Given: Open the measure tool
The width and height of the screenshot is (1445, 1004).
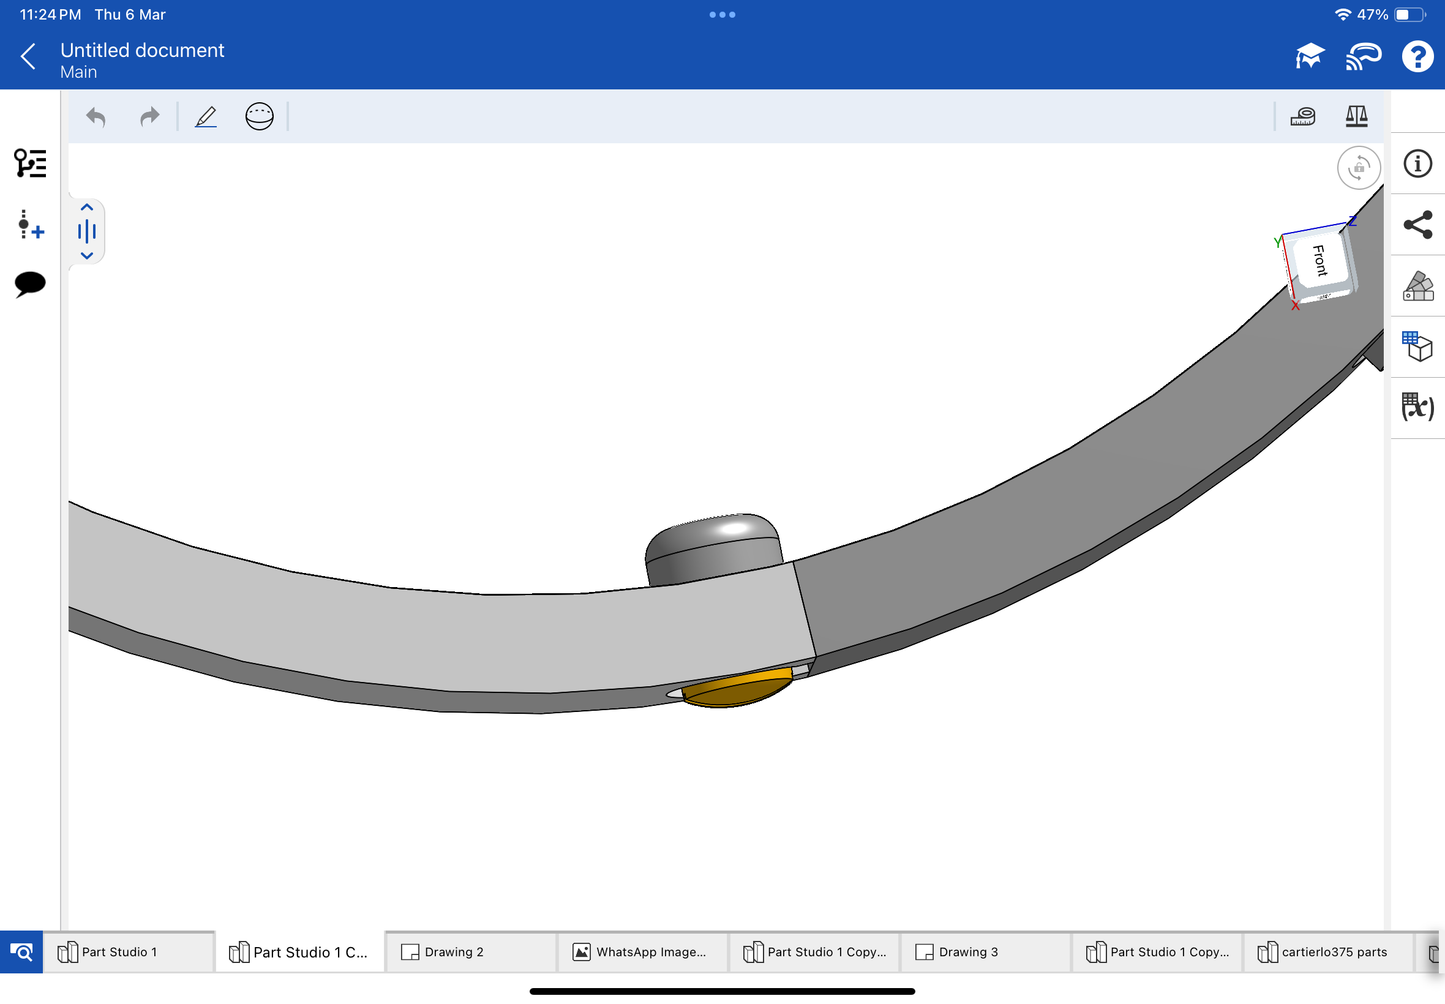Looking at the screenshot, I should tap(1302, 117).
